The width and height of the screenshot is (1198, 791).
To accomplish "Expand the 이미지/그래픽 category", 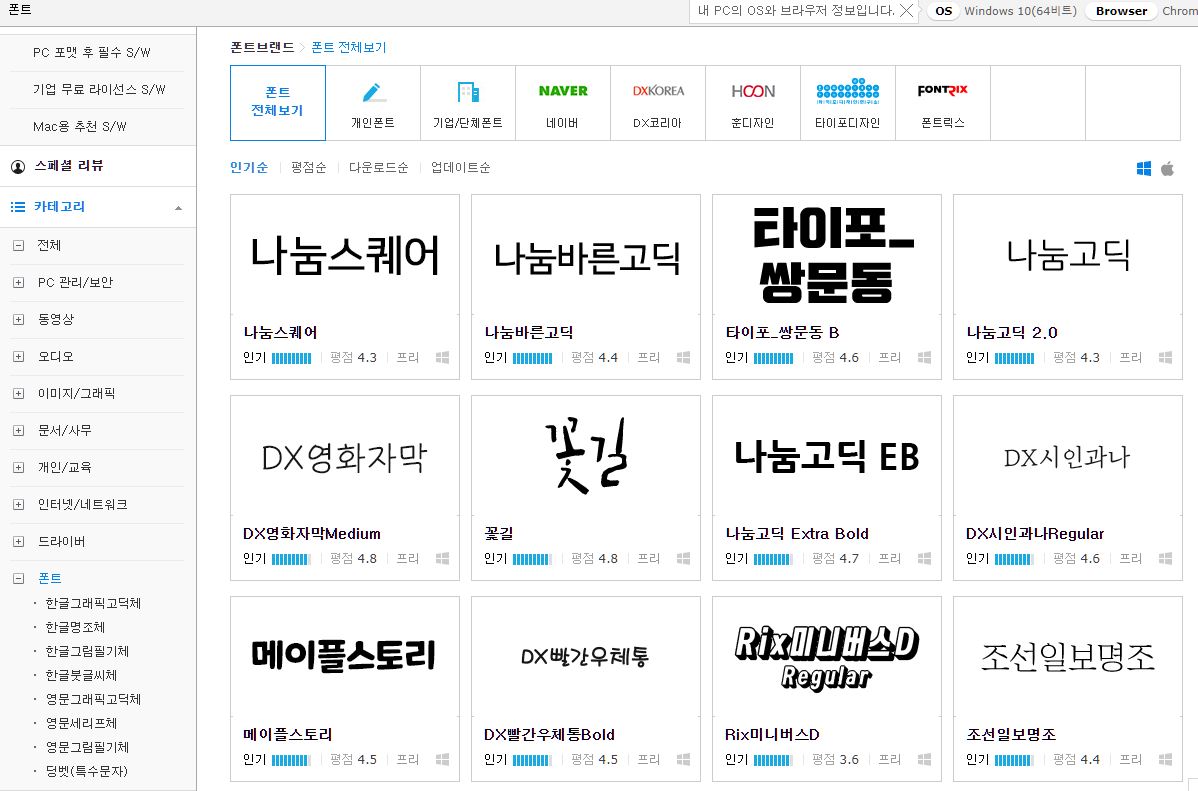I will pyautogui.click(x=18, y=394).
